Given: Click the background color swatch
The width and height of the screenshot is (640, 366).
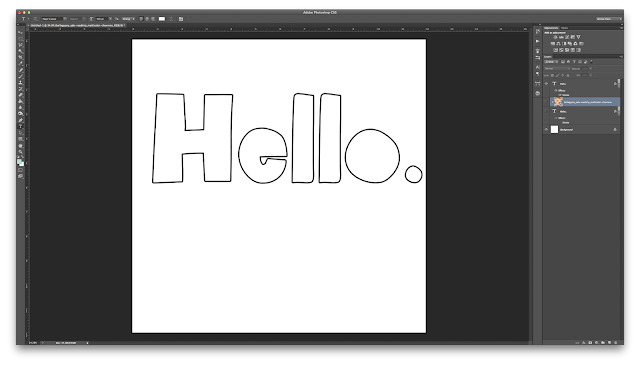Looking at the screenshot, I should [22, 165].
